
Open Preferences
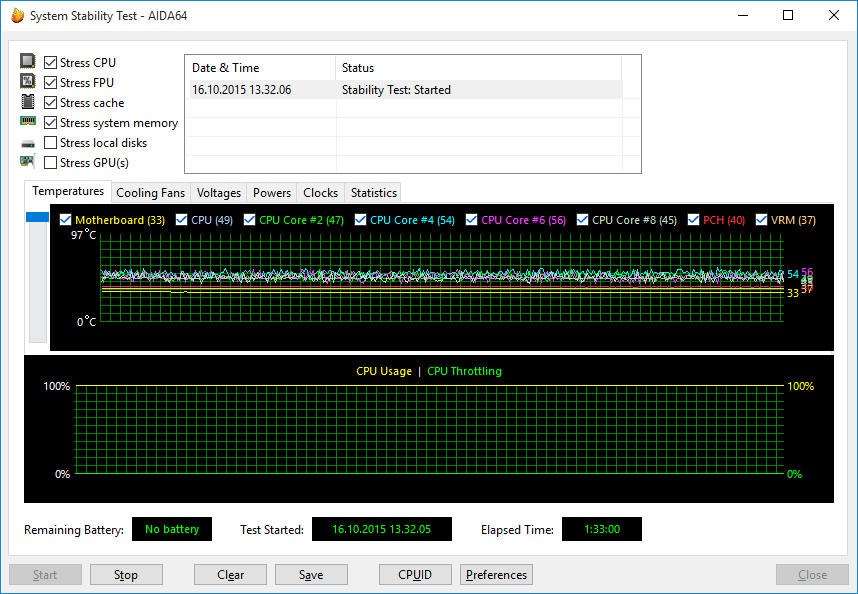496,575
